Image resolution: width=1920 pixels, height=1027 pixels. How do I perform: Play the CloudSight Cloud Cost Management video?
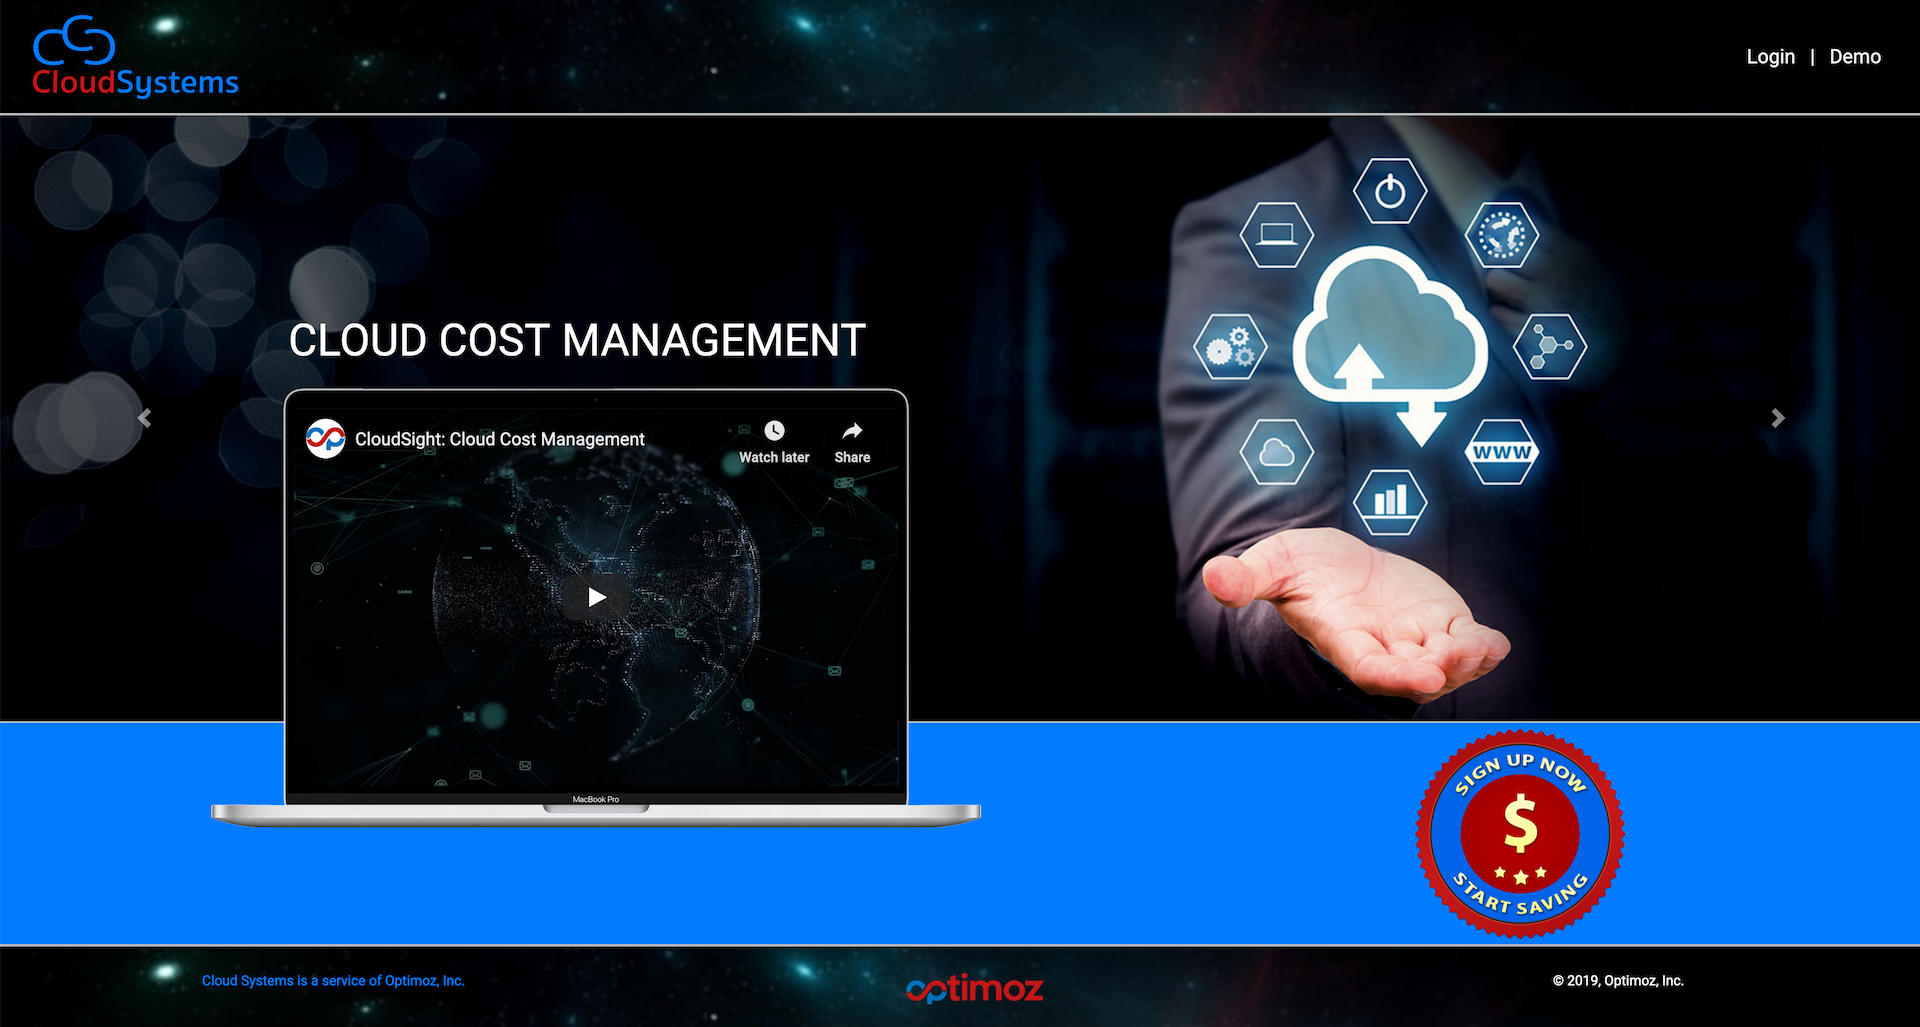tap(596, 596)
